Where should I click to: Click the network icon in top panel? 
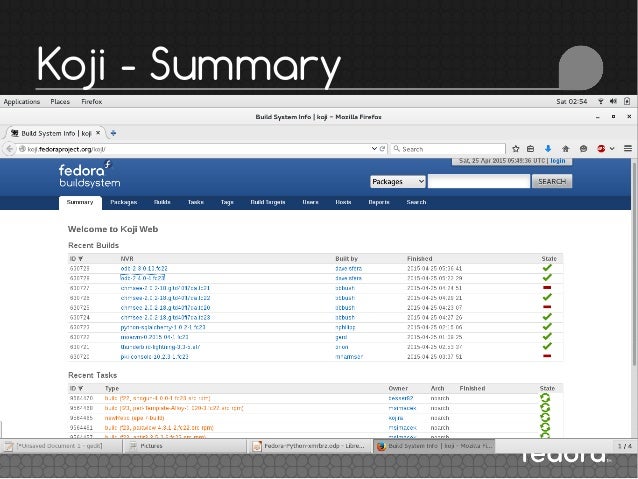tap(601, 101)
